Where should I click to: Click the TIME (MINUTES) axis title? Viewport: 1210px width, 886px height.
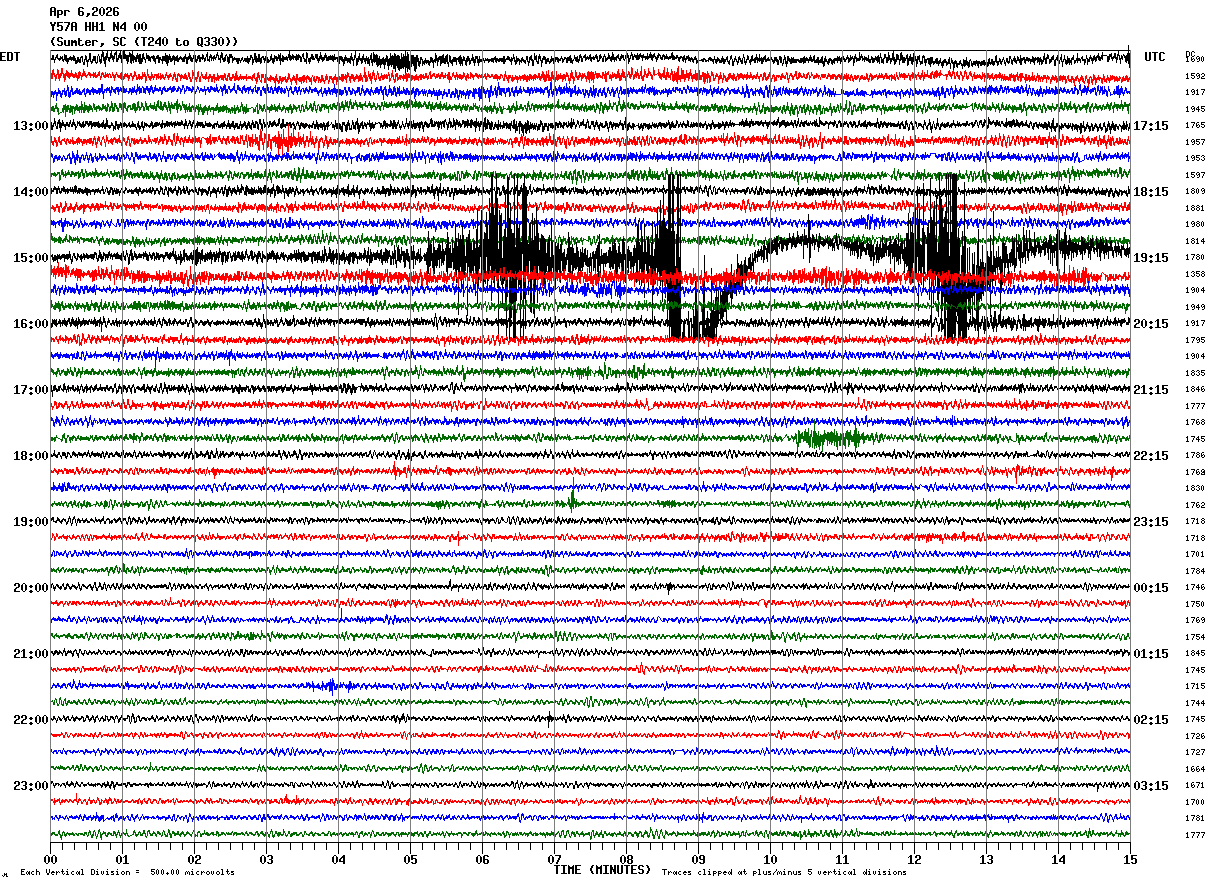coord(602,870)
